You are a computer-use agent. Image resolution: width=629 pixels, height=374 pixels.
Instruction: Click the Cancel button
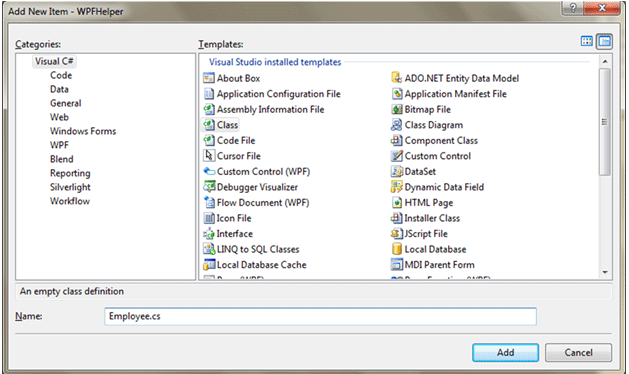pyautogui.click(x=578, y=352)
